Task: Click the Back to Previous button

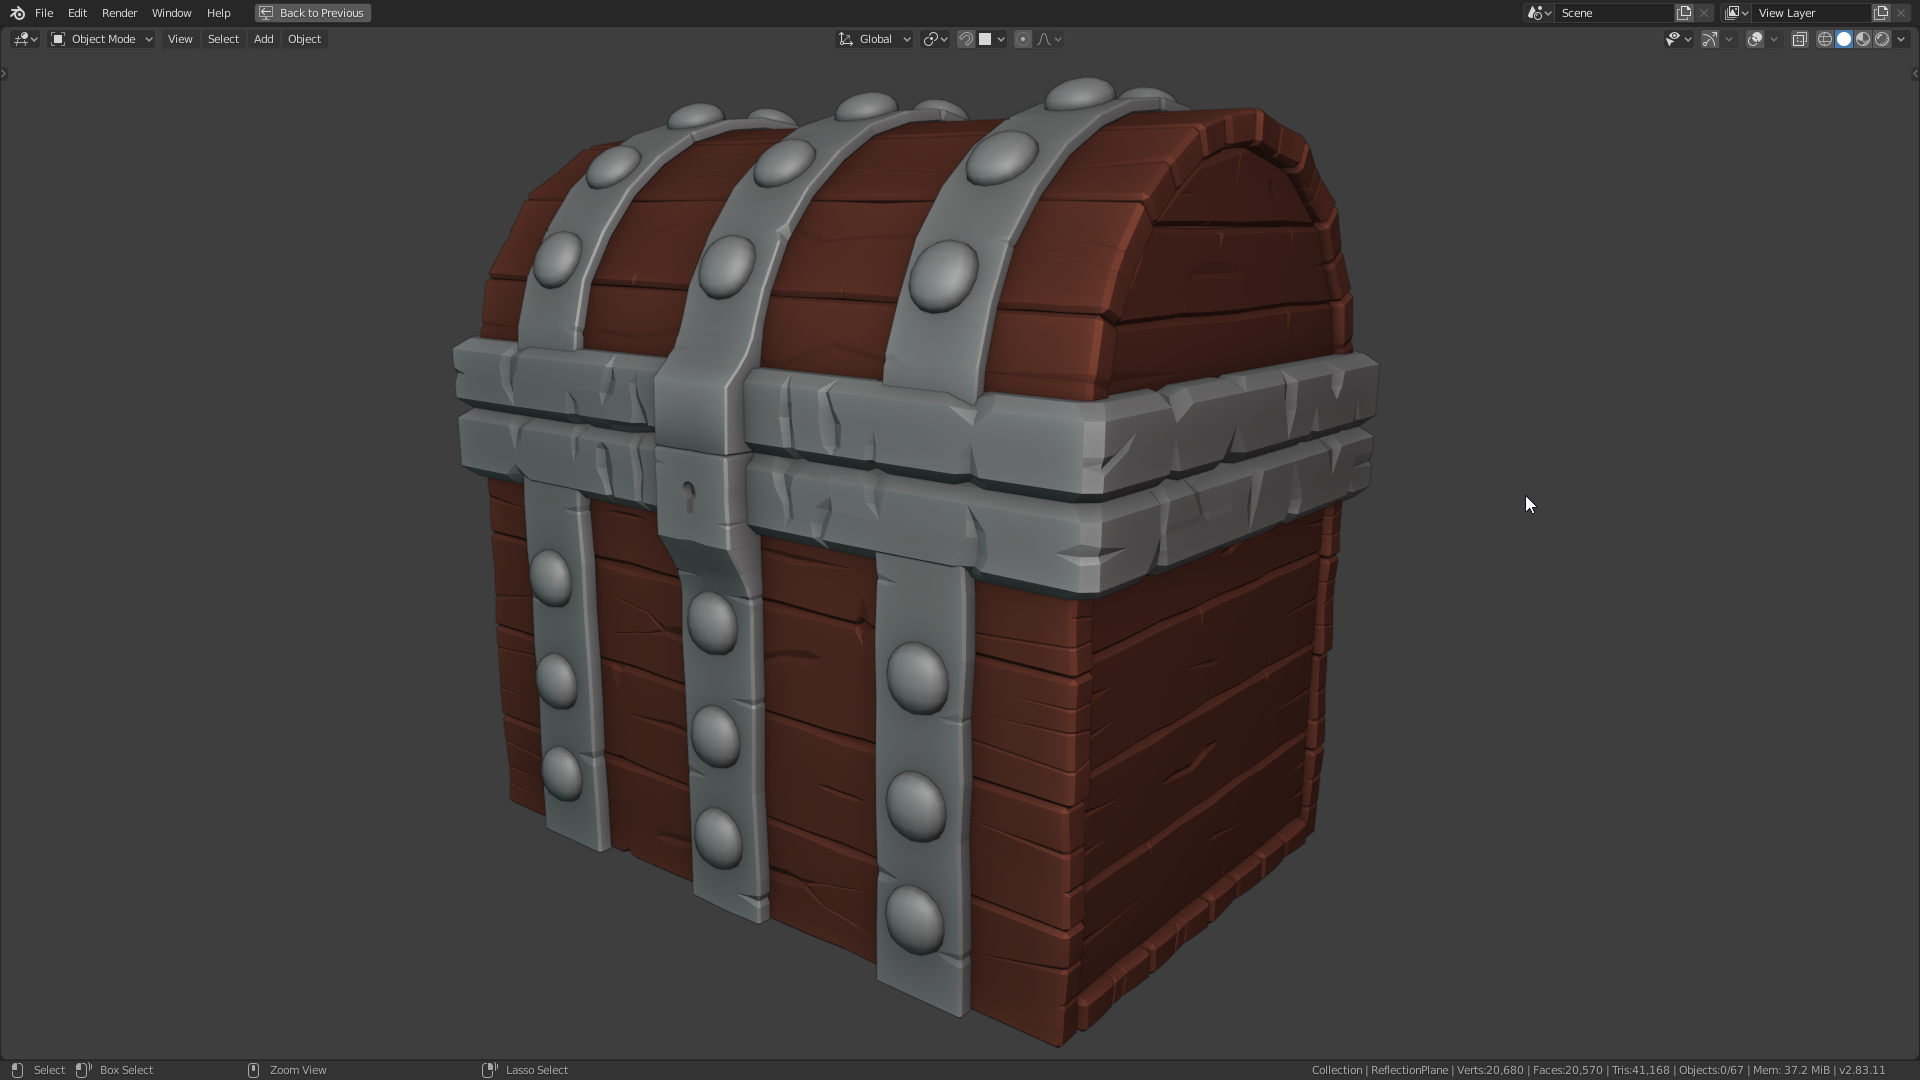Action: pyautogui.click(x=312, y=13)
